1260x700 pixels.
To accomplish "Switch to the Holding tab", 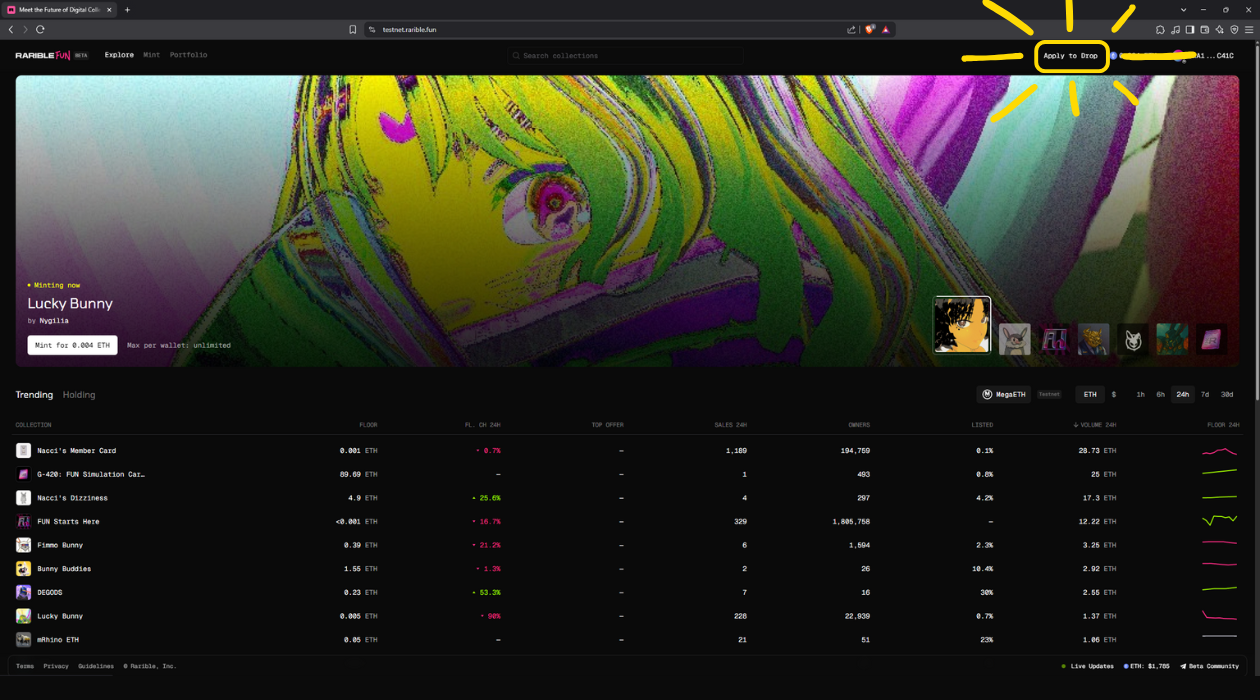I will point(79,395).
